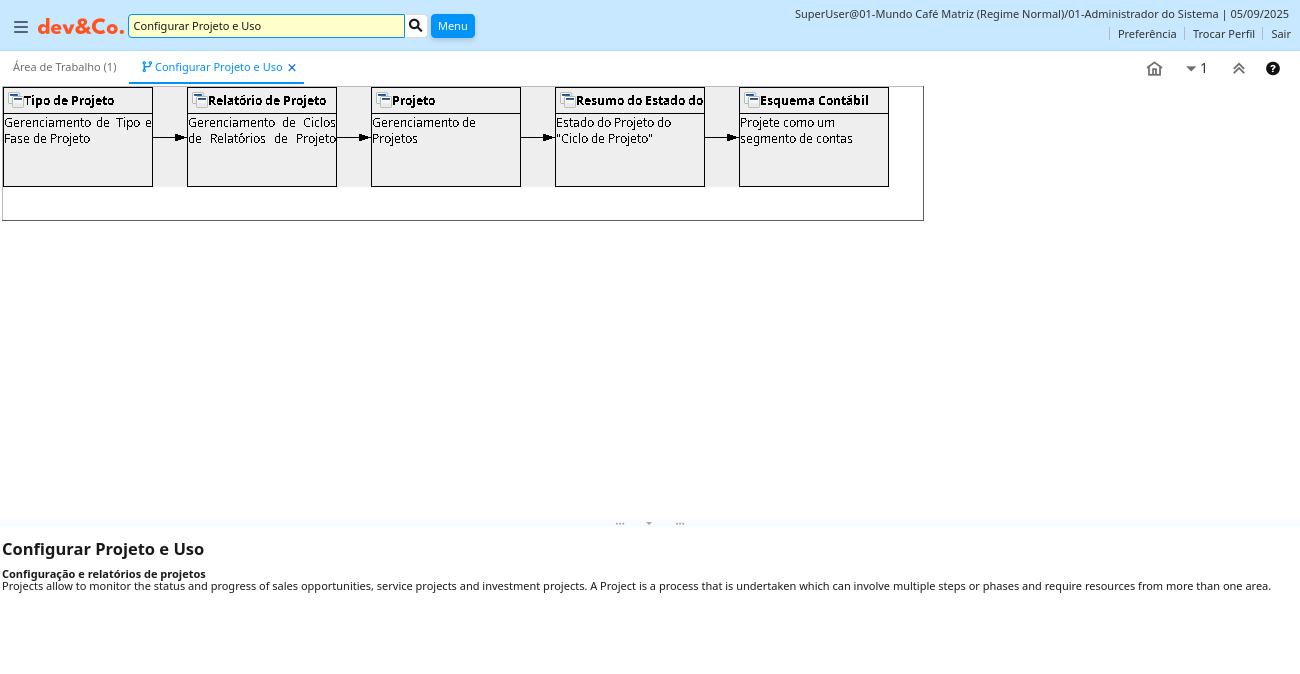
Task: Click the Esquema Contábil node title
Action: point(814,101)
